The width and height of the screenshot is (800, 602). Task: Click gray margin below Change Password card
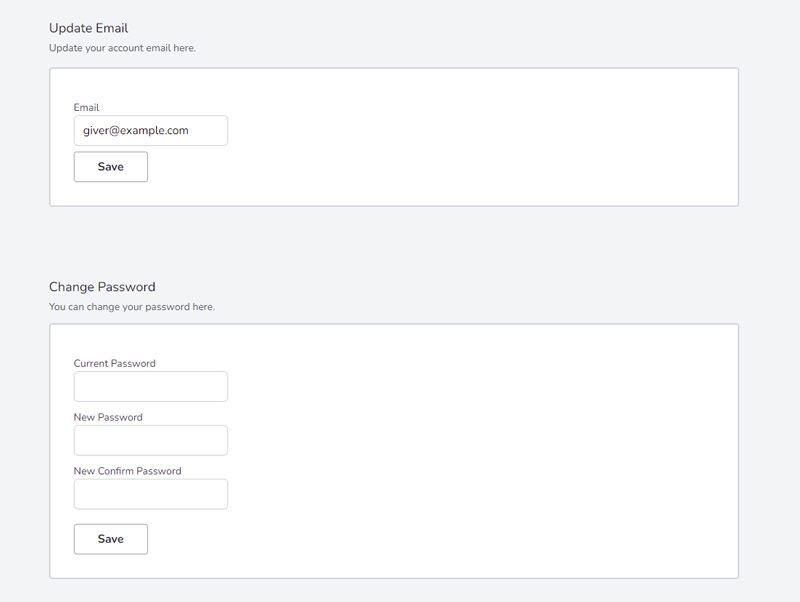pyautogui.click(x=394, y=591)
